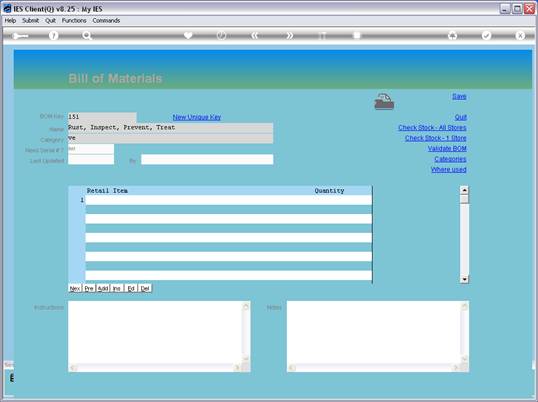Click the New Unique Key link
Screen dimensions: 538x402
pos(197,117)
